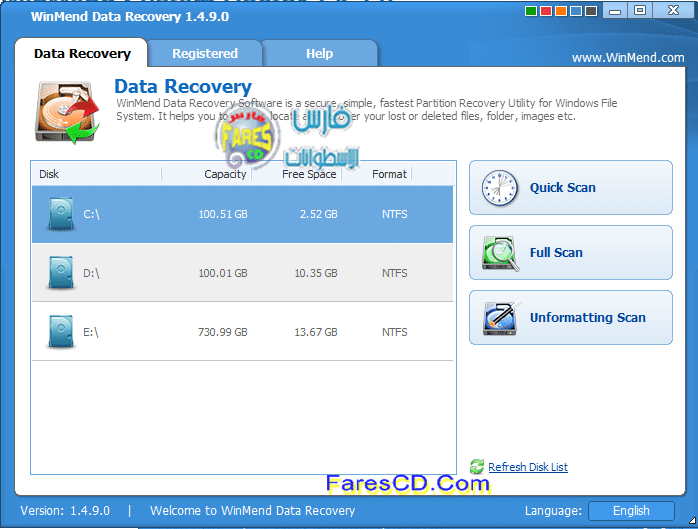This screenshot has width=698, height=529.
Task: Click the NTFS format cell for E:\
Action: pyautogui.click(x=394, y=332)
